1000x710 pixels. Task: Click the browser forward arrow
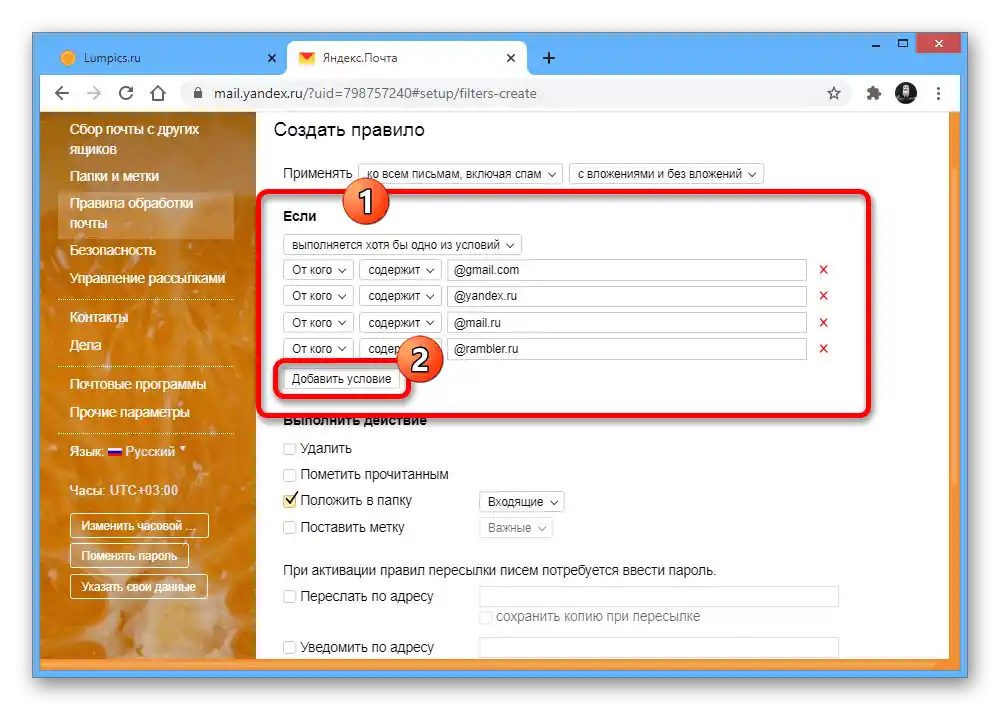pos(94,94)
